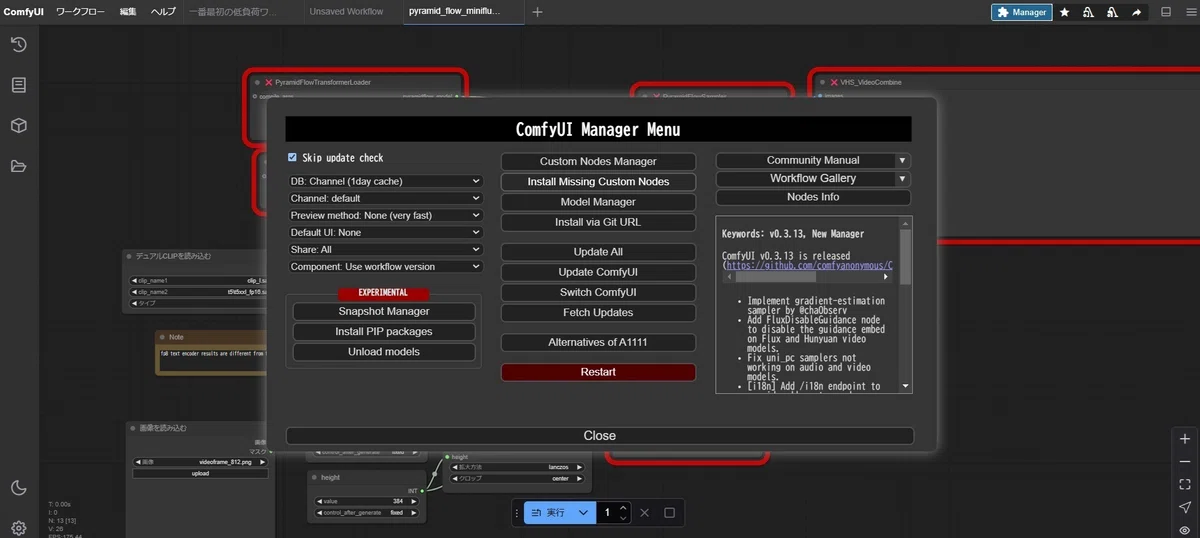Viewport: 1200px width, 538px height.
Task: Click the Update ComfyUI button
Action: tap(598, 272)
